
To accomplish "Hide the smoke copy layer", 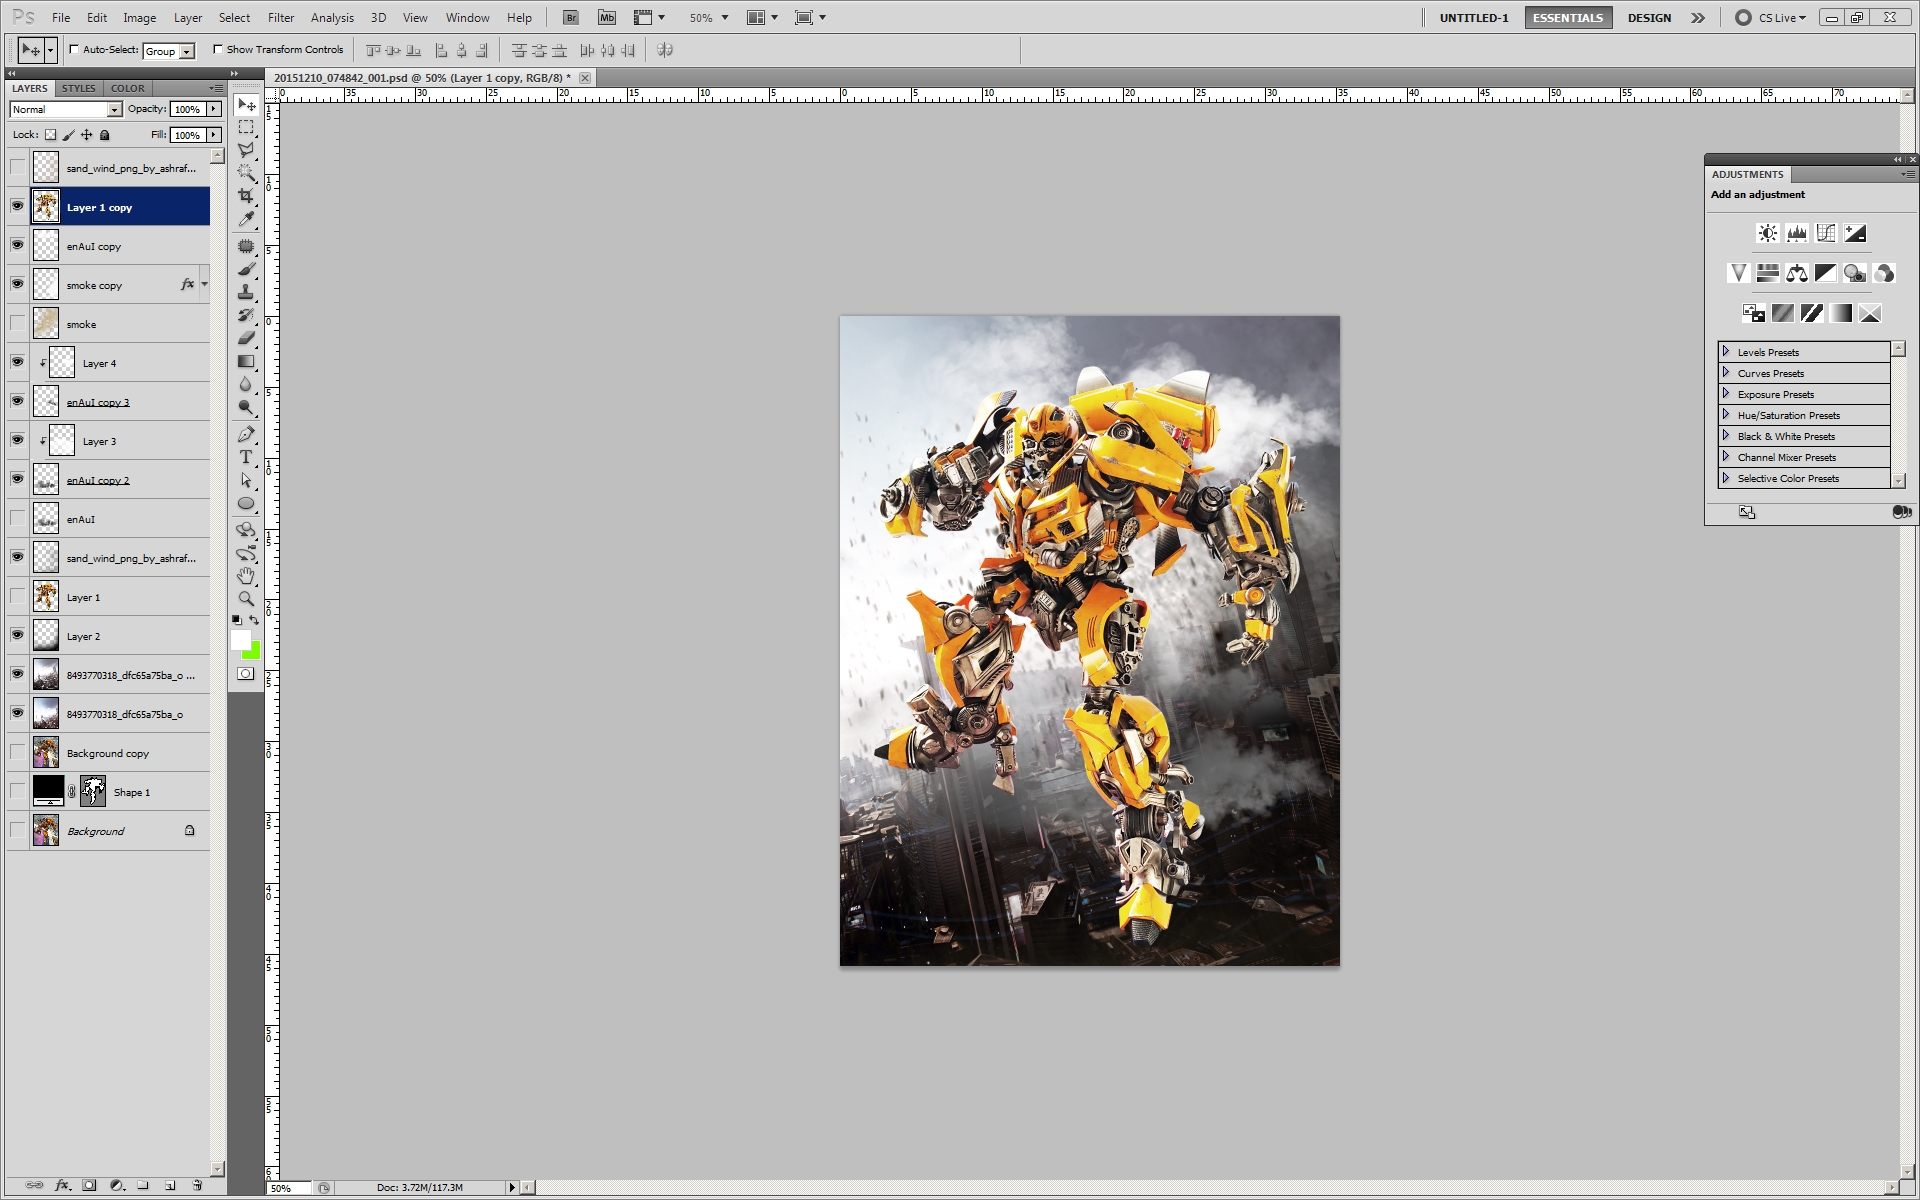I will pyautogui.click(x=17, y=284).
